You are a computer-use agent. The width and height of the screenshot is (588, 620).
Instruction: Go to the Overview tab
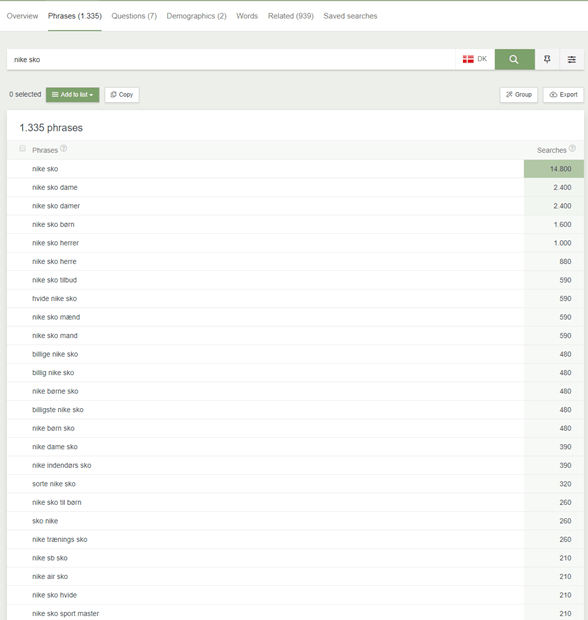tap(23, 16)
